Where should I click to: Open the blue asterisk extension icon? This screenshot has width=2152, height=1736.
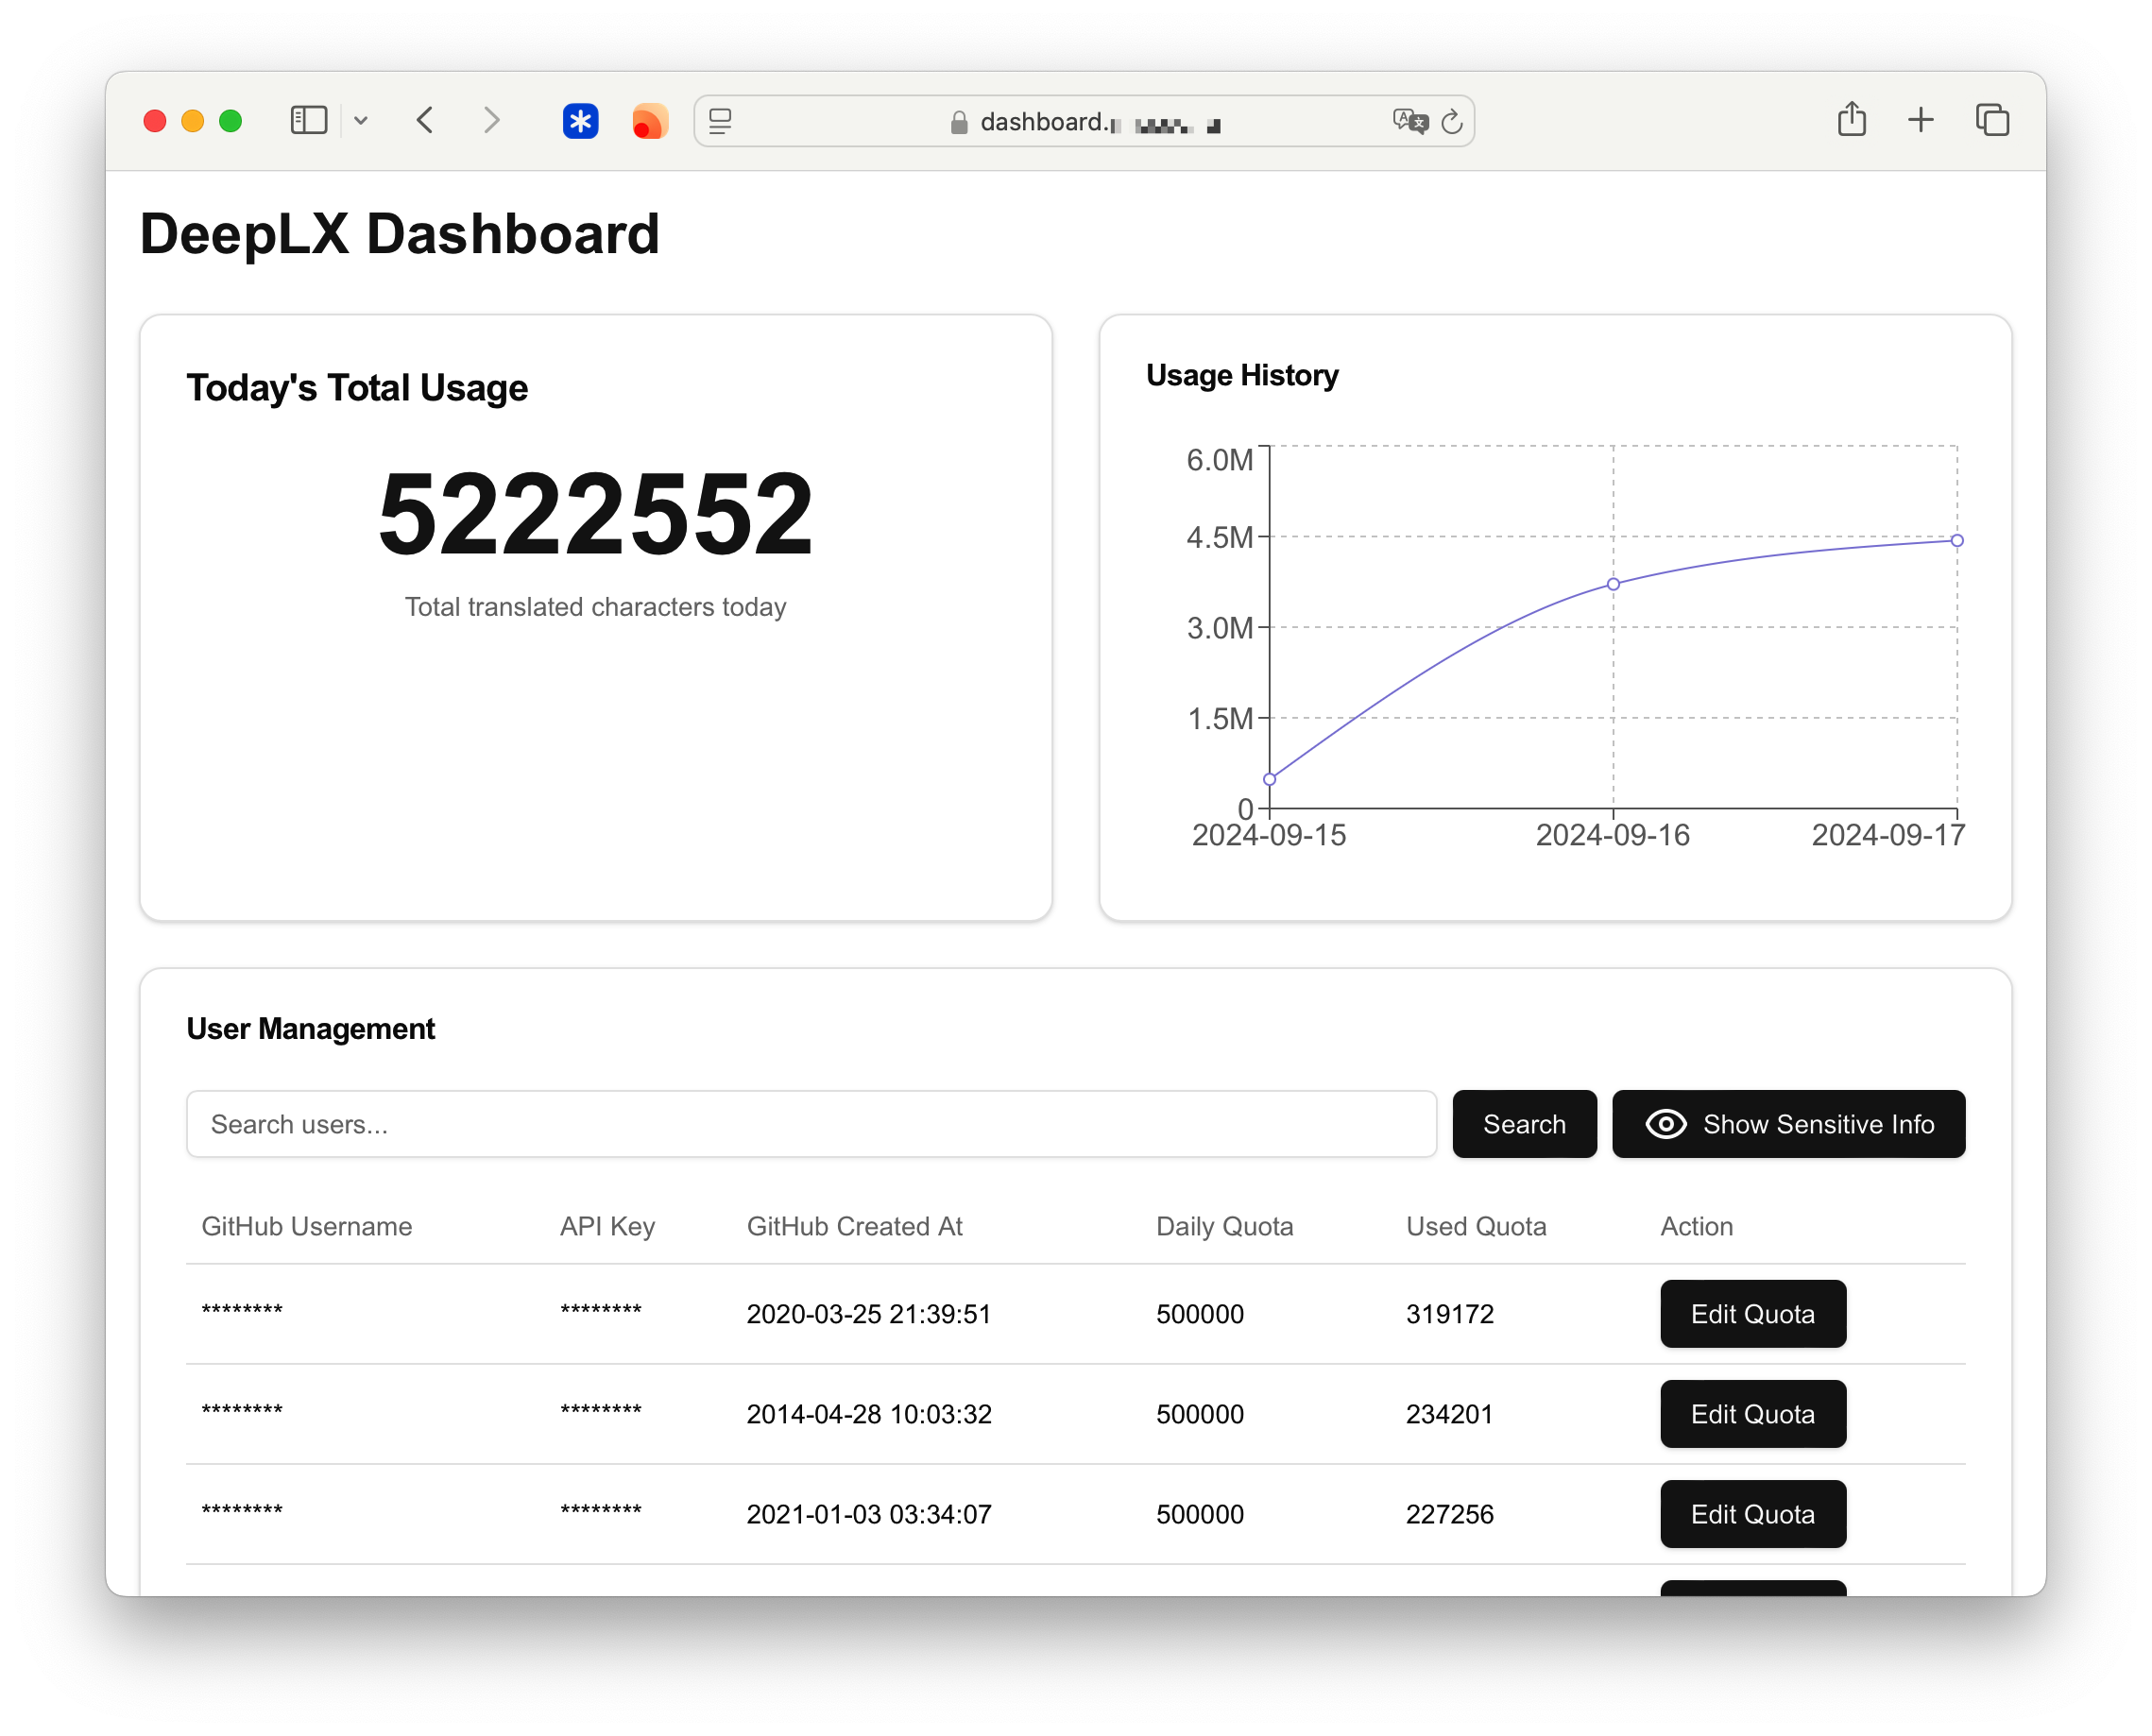580,121
